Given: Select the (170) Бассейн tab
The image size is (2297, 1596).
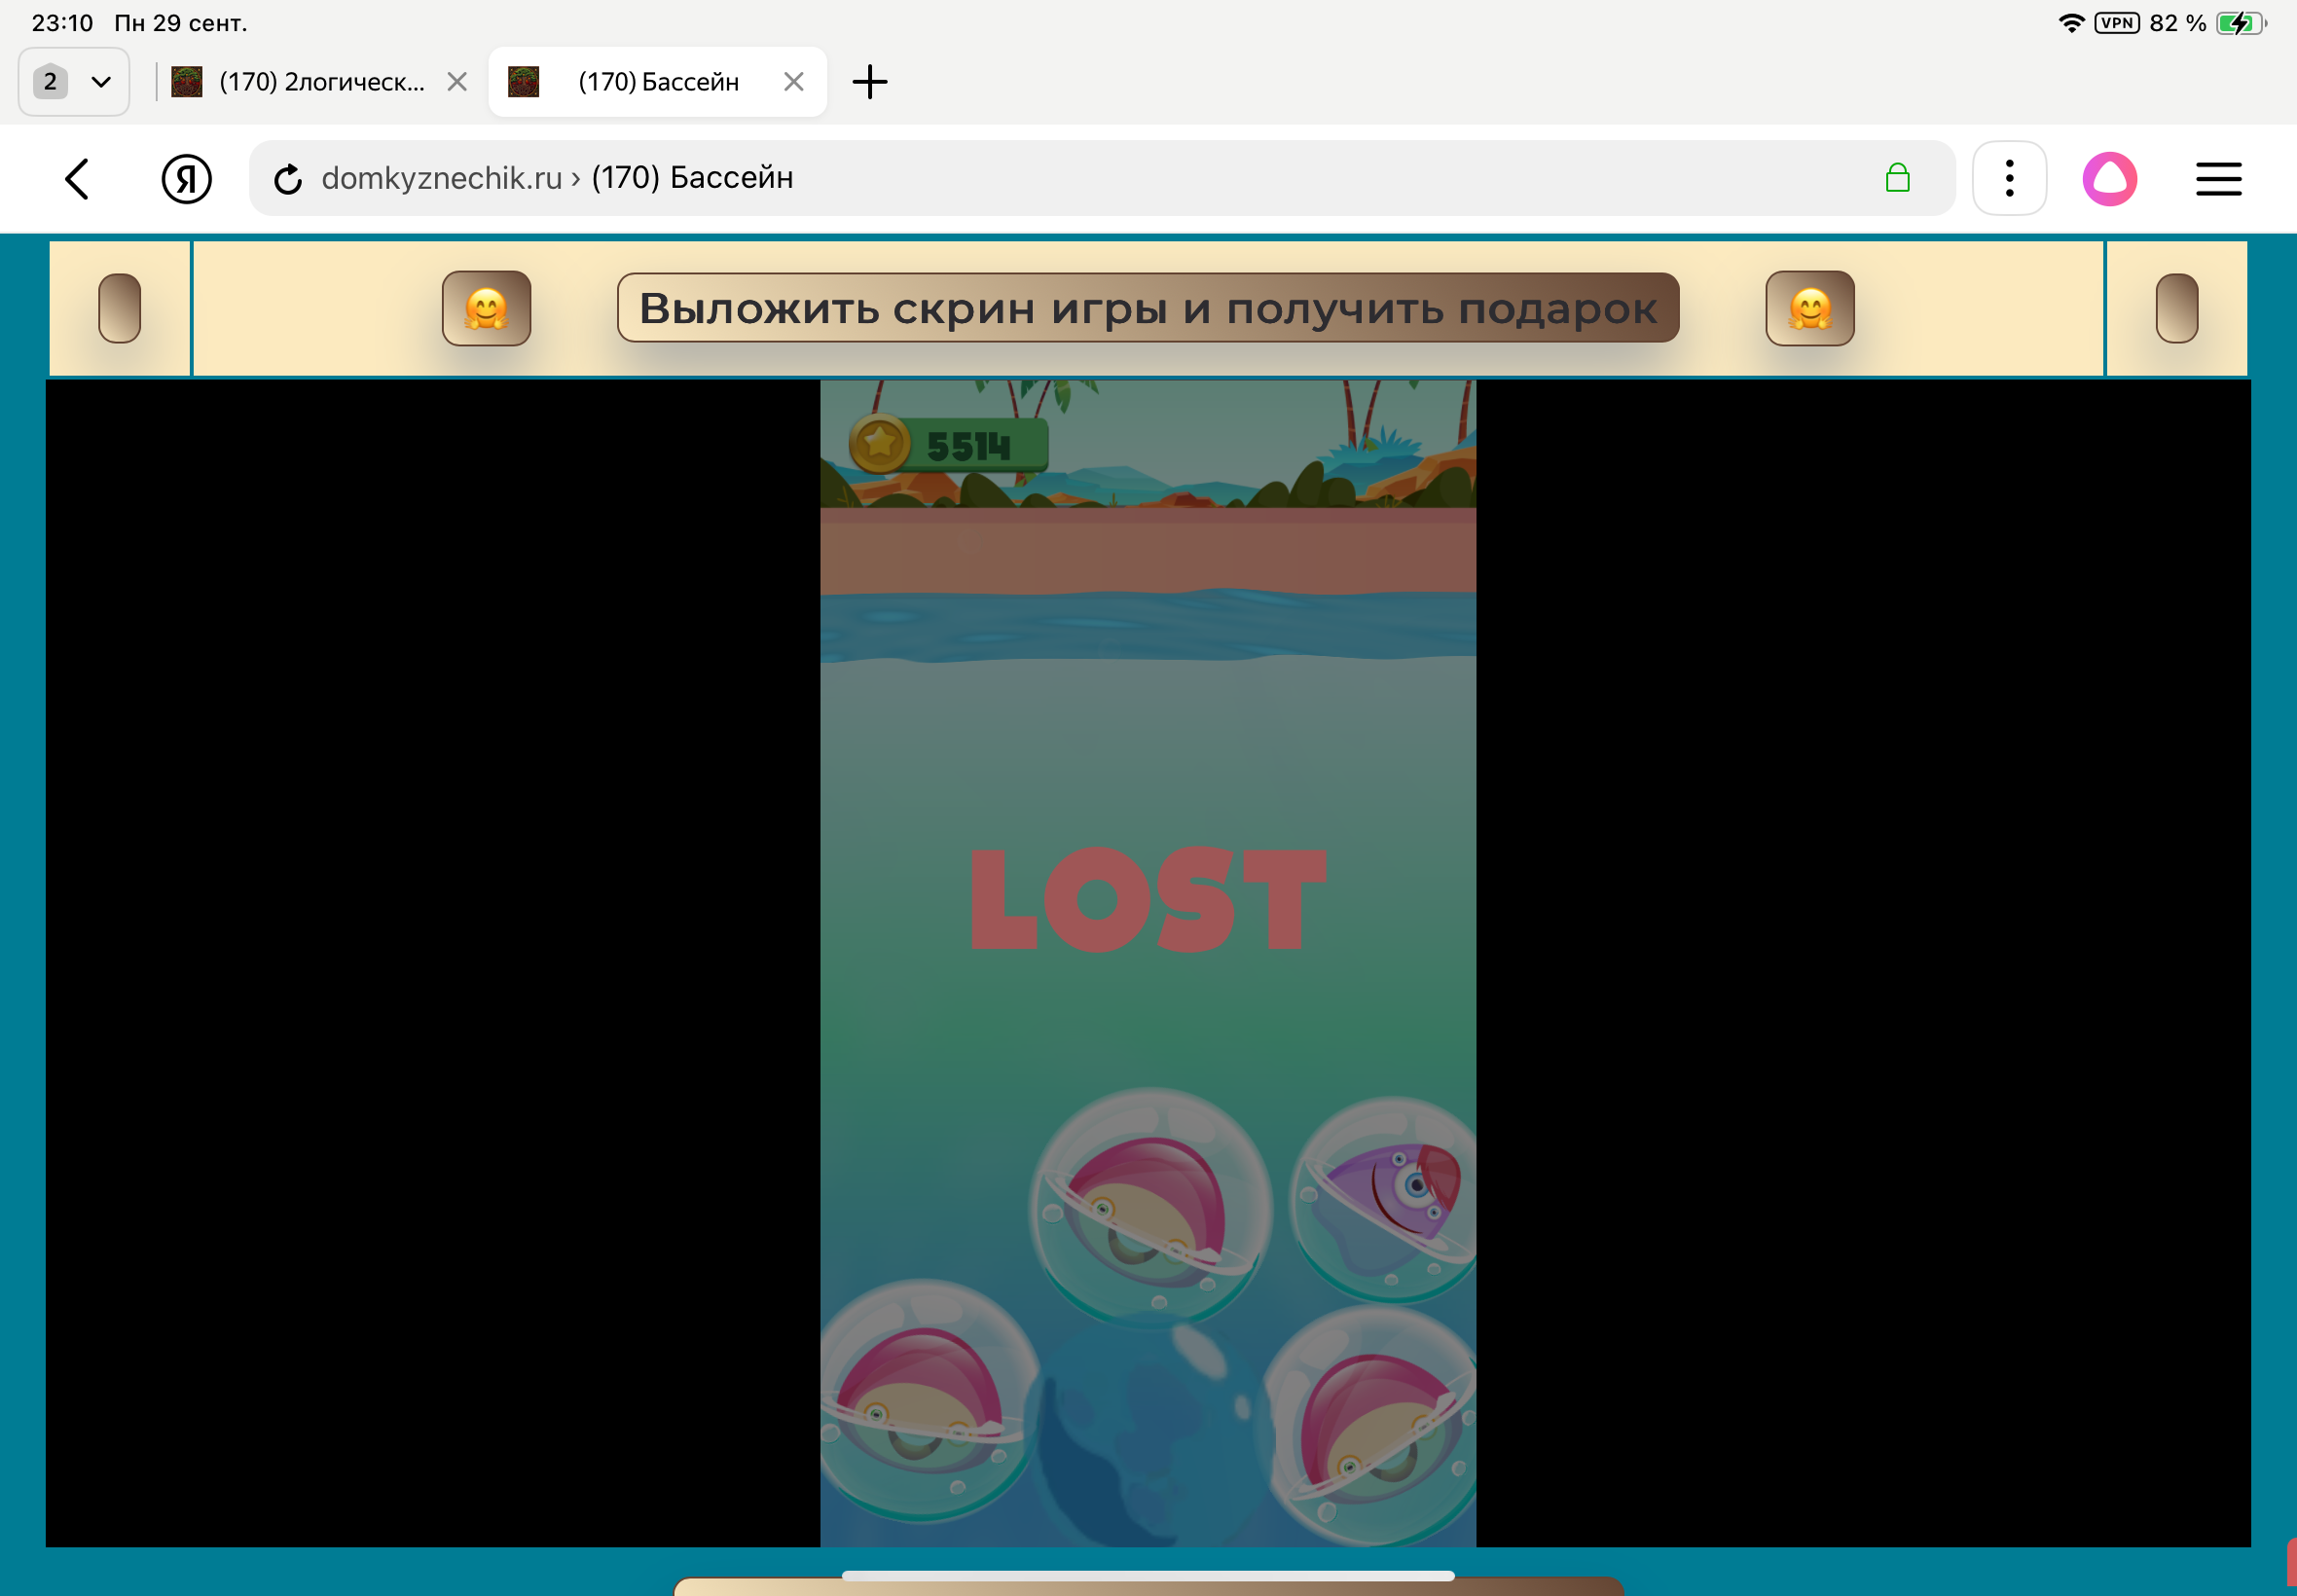Looking at the screenshot, I should point(657,82).
